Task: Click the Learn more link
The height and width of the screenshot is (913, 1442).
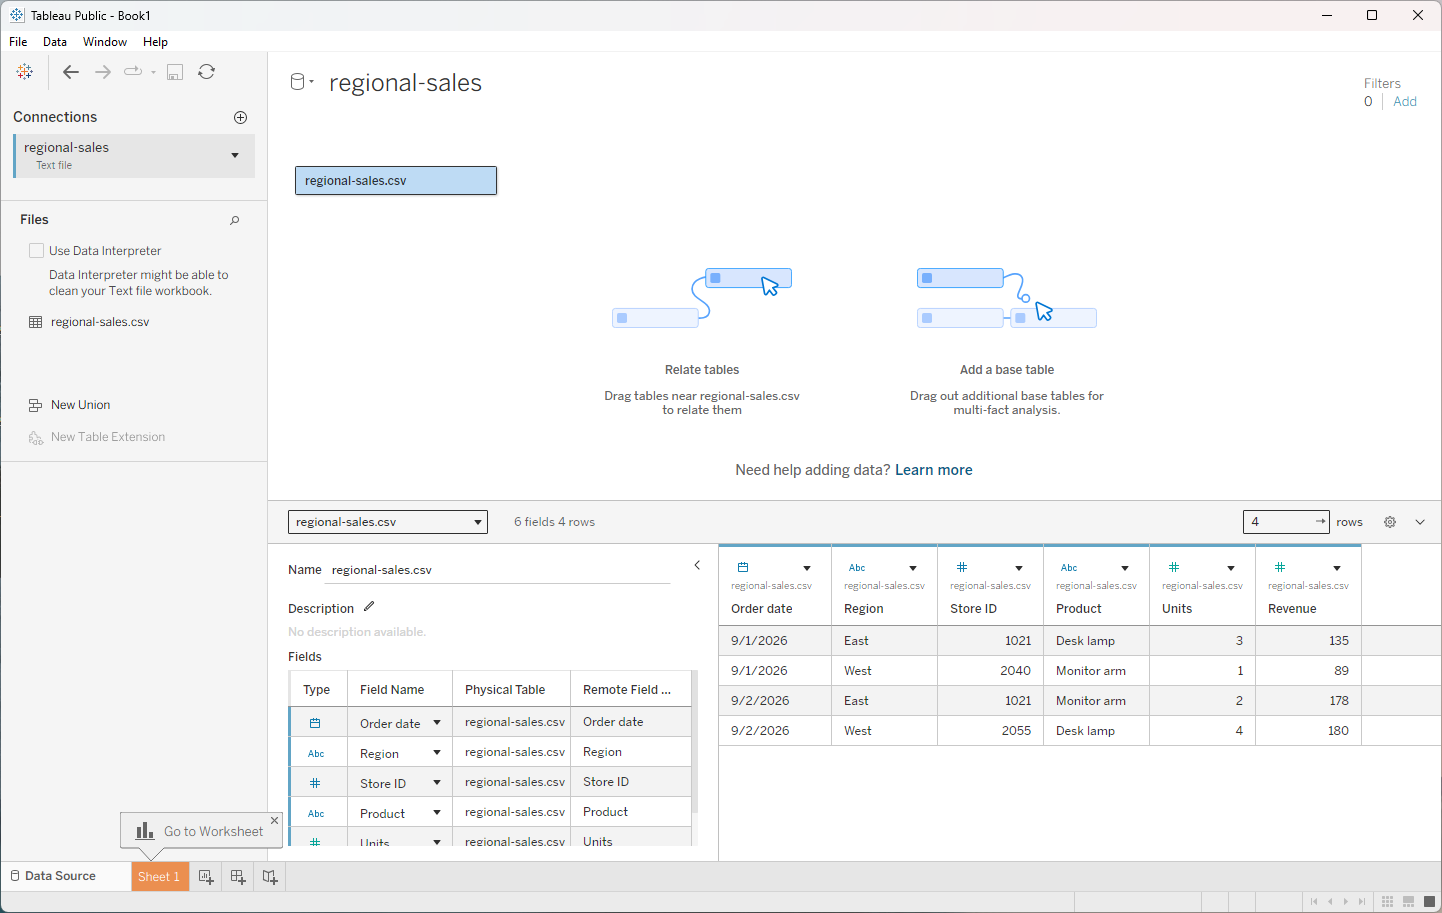Action: [x=934, y=470]
